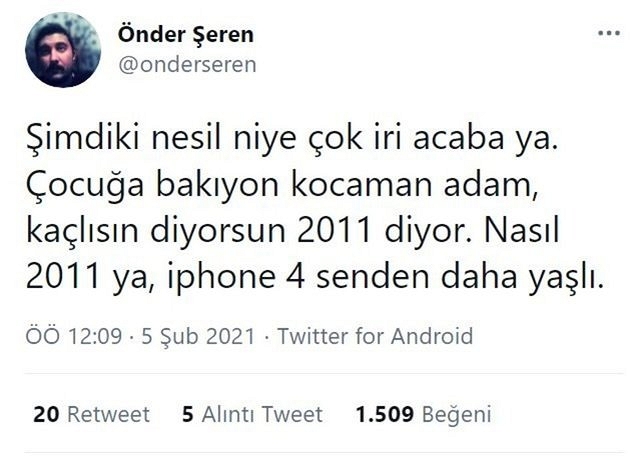Click the Alıntı Tweet label text
Viewport: 640px width, 462px height.
point(262,414)
